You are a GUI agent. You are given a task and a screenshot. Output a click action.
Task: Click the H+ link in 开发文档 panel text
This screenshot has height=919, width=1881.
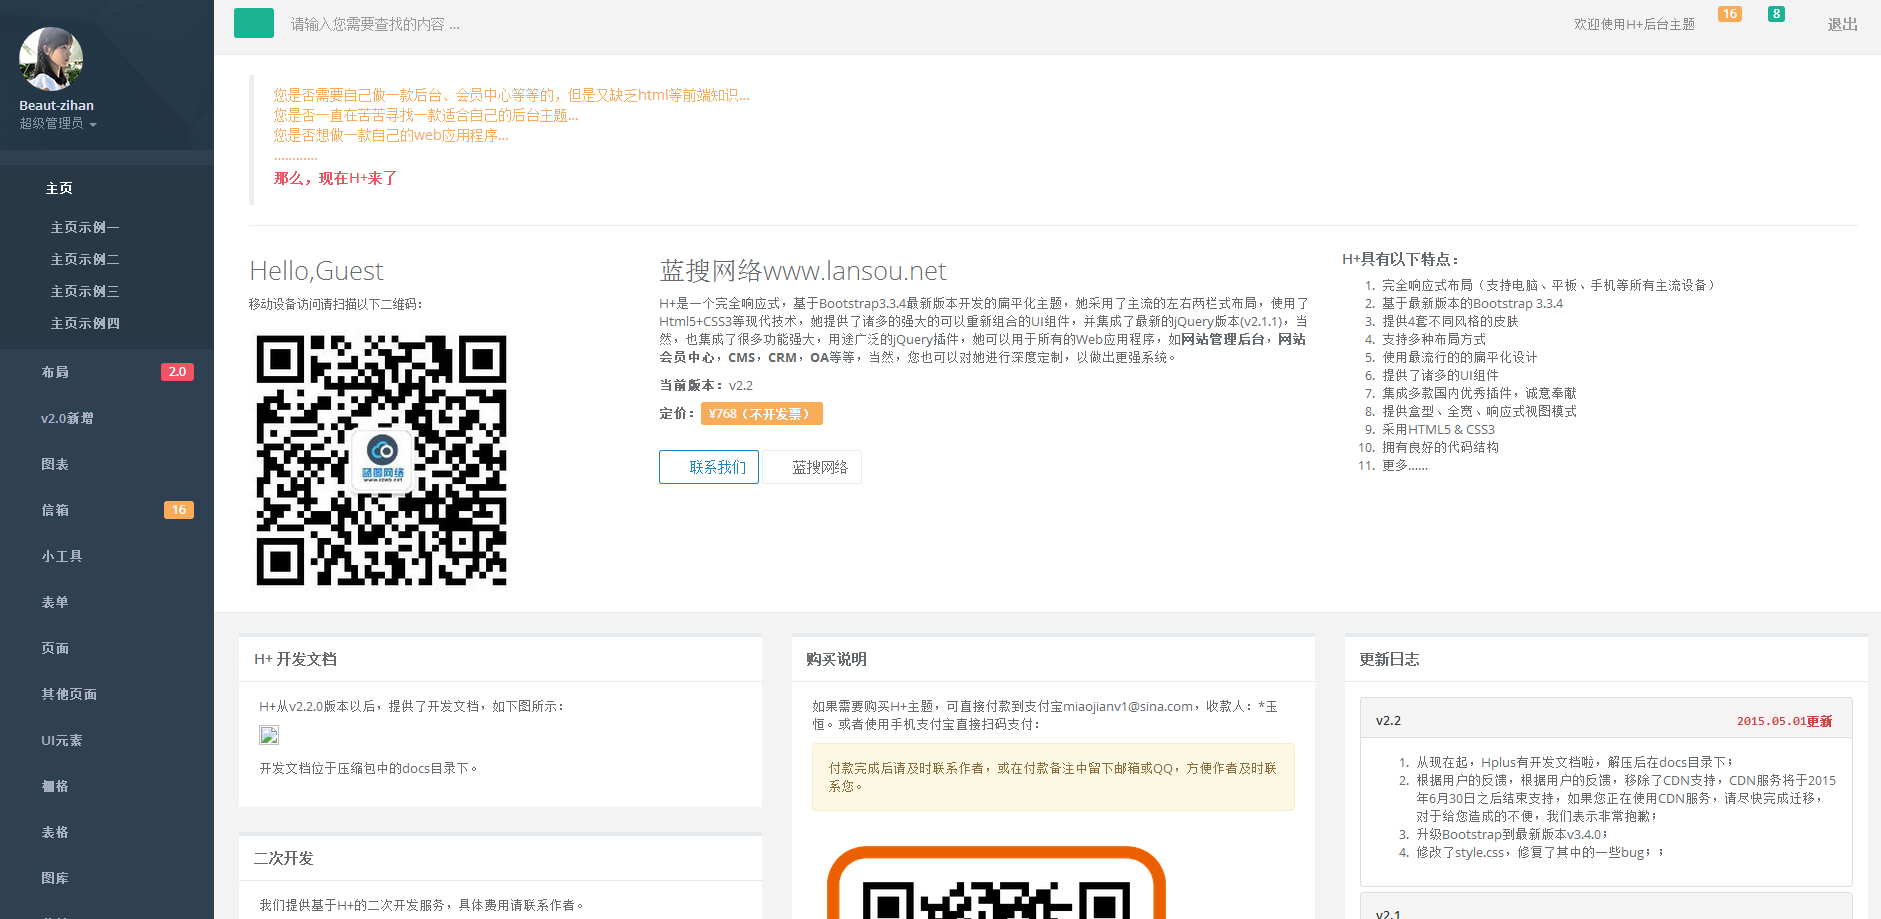point(267,706)
